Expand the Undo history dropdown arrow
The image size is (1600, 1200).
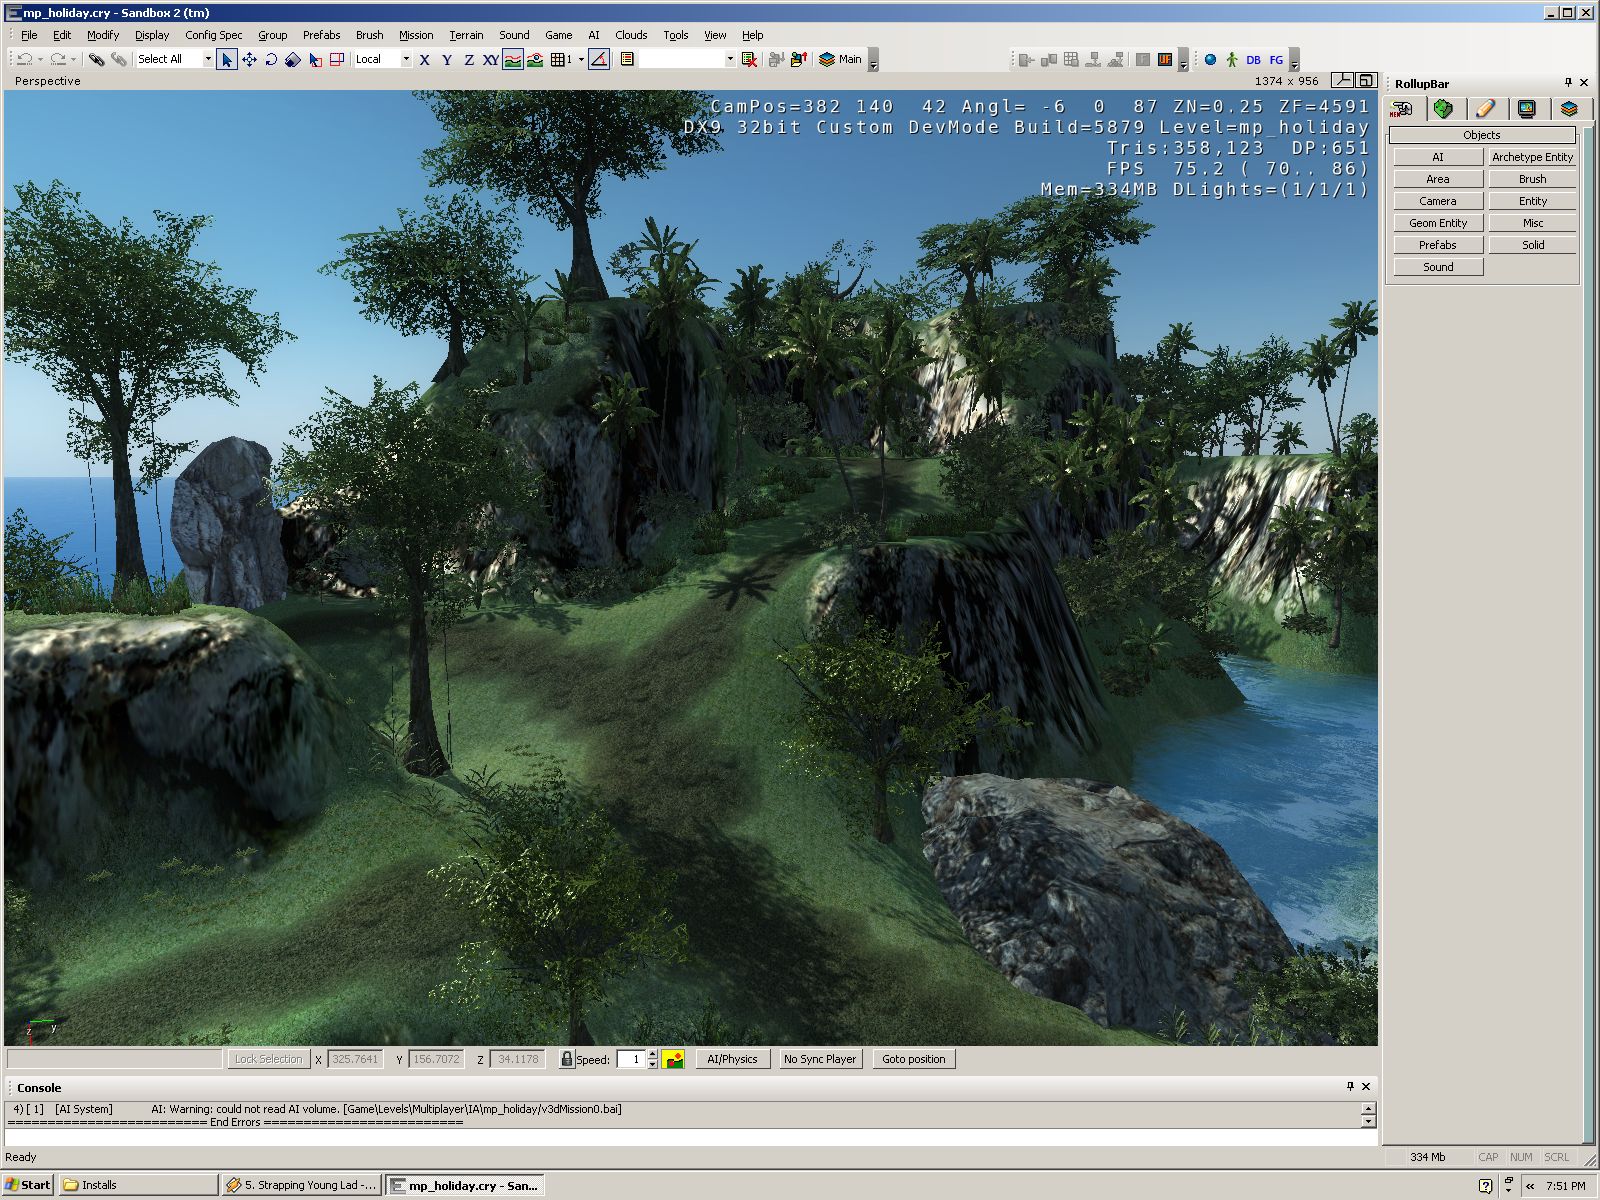click(x=40, y=59)
